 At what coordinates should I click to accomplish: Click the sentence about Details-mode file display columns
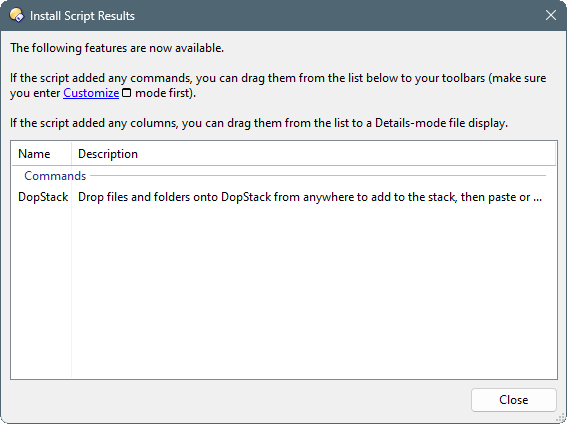[x=259, y=123]
